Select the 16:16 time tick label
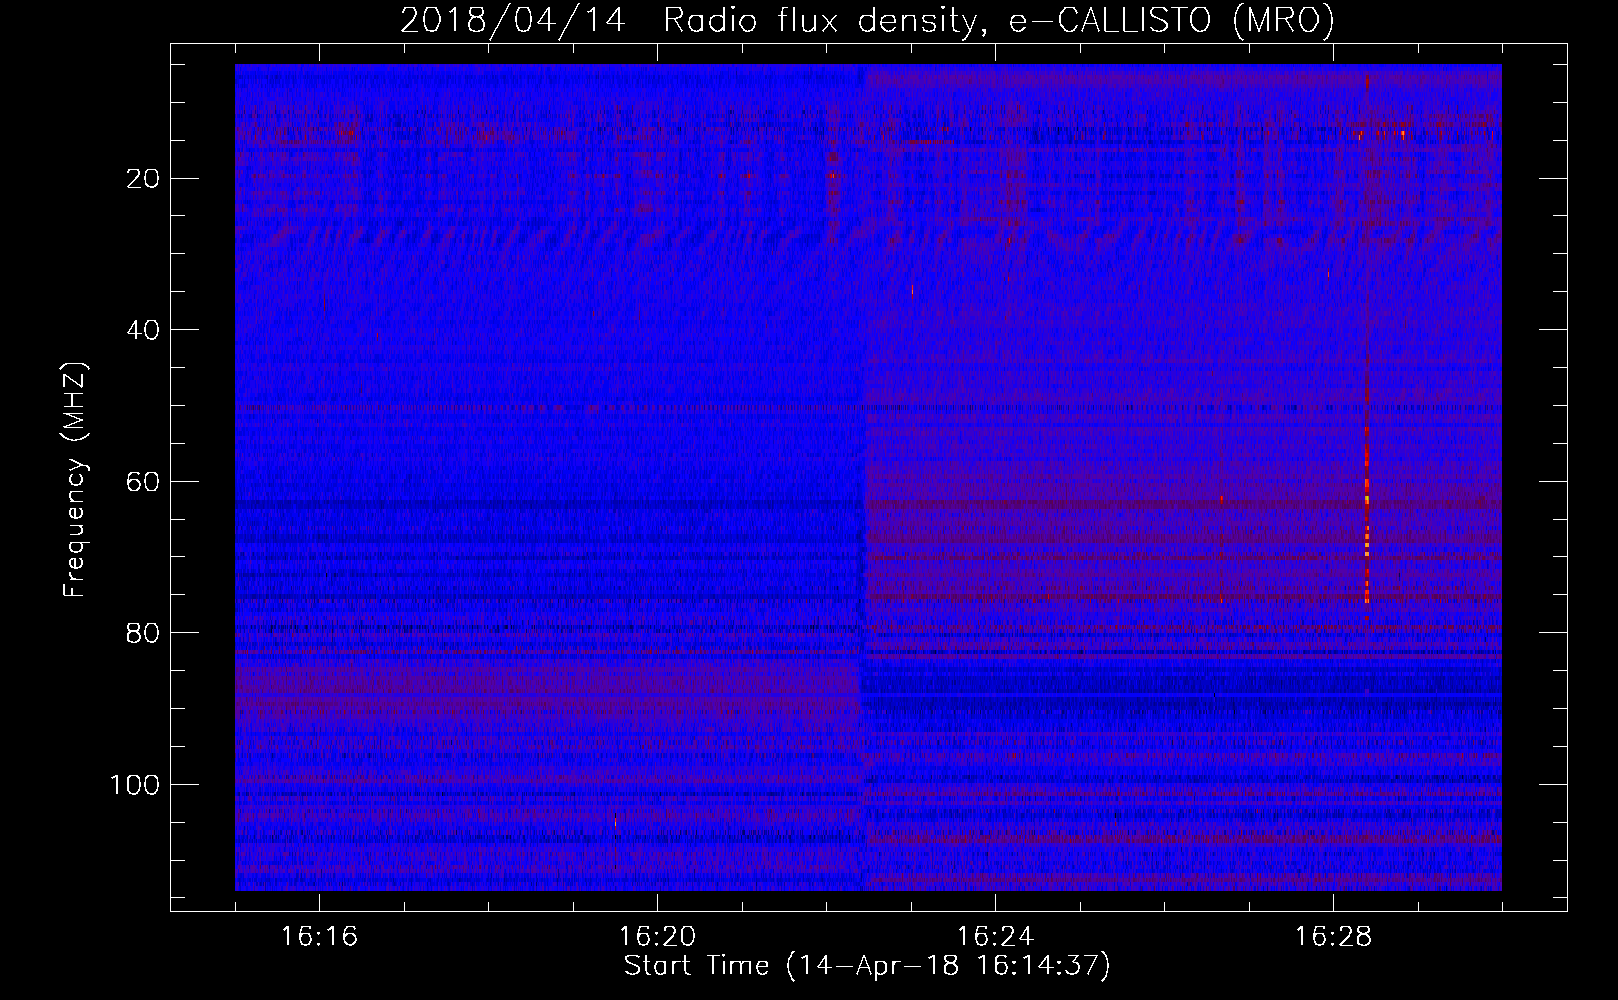Image resolution: width=1618 pixels, height=1000 pixels. point(319,936)
